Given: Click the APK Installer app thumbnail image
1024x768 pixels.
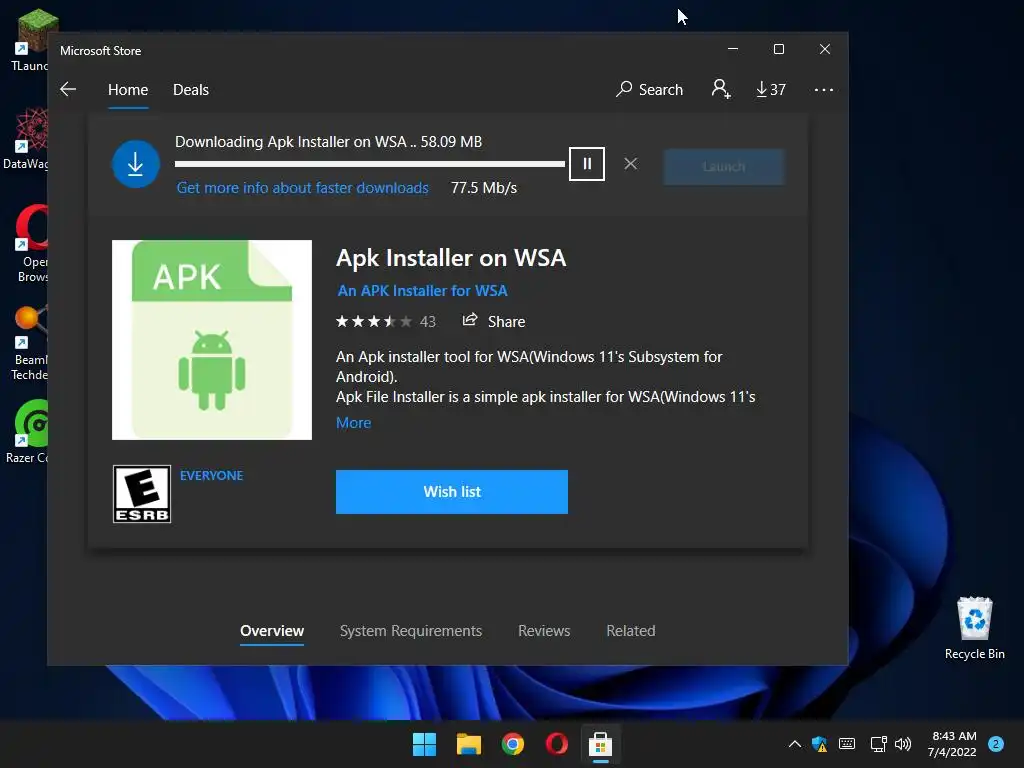Looking at the screenshot, I should click(212, 340).
